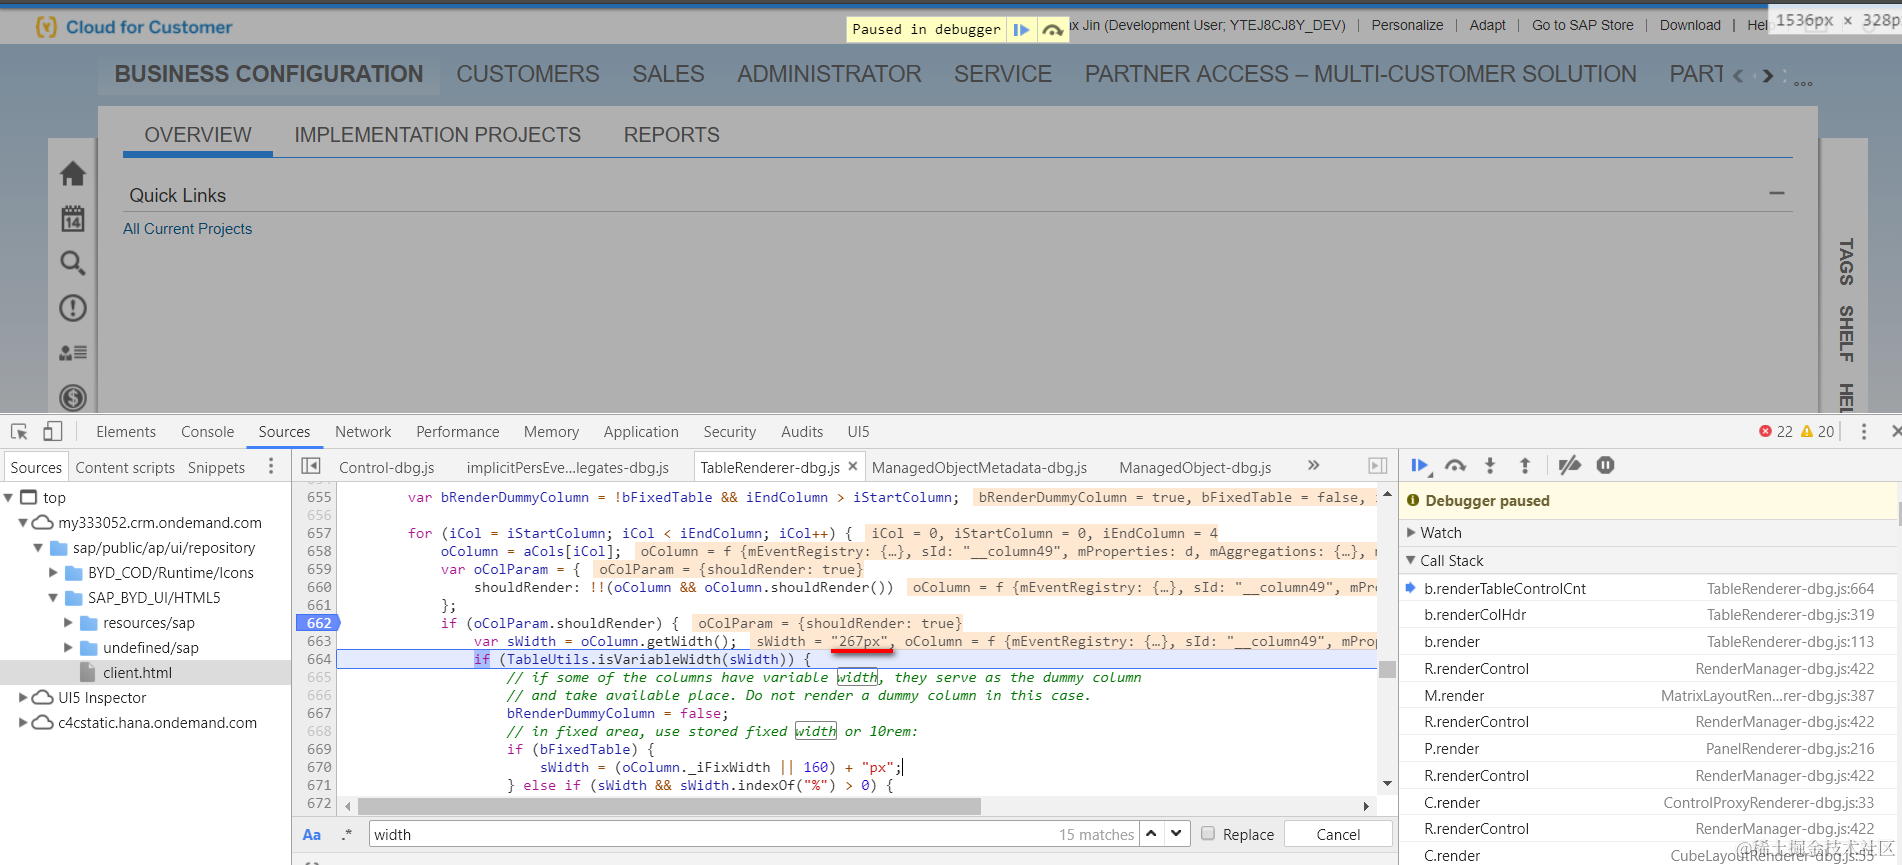Step over in Paused in debugger overlay
Image resolution: width=1902 pixels, height=865 pixels.
coord(1052,30)
